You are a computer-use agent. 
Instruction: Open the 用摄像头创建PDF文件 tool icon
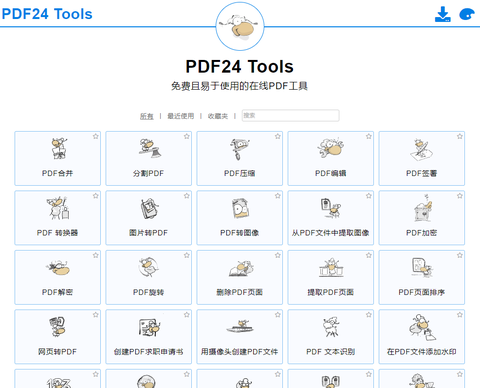tap(240, 326)
